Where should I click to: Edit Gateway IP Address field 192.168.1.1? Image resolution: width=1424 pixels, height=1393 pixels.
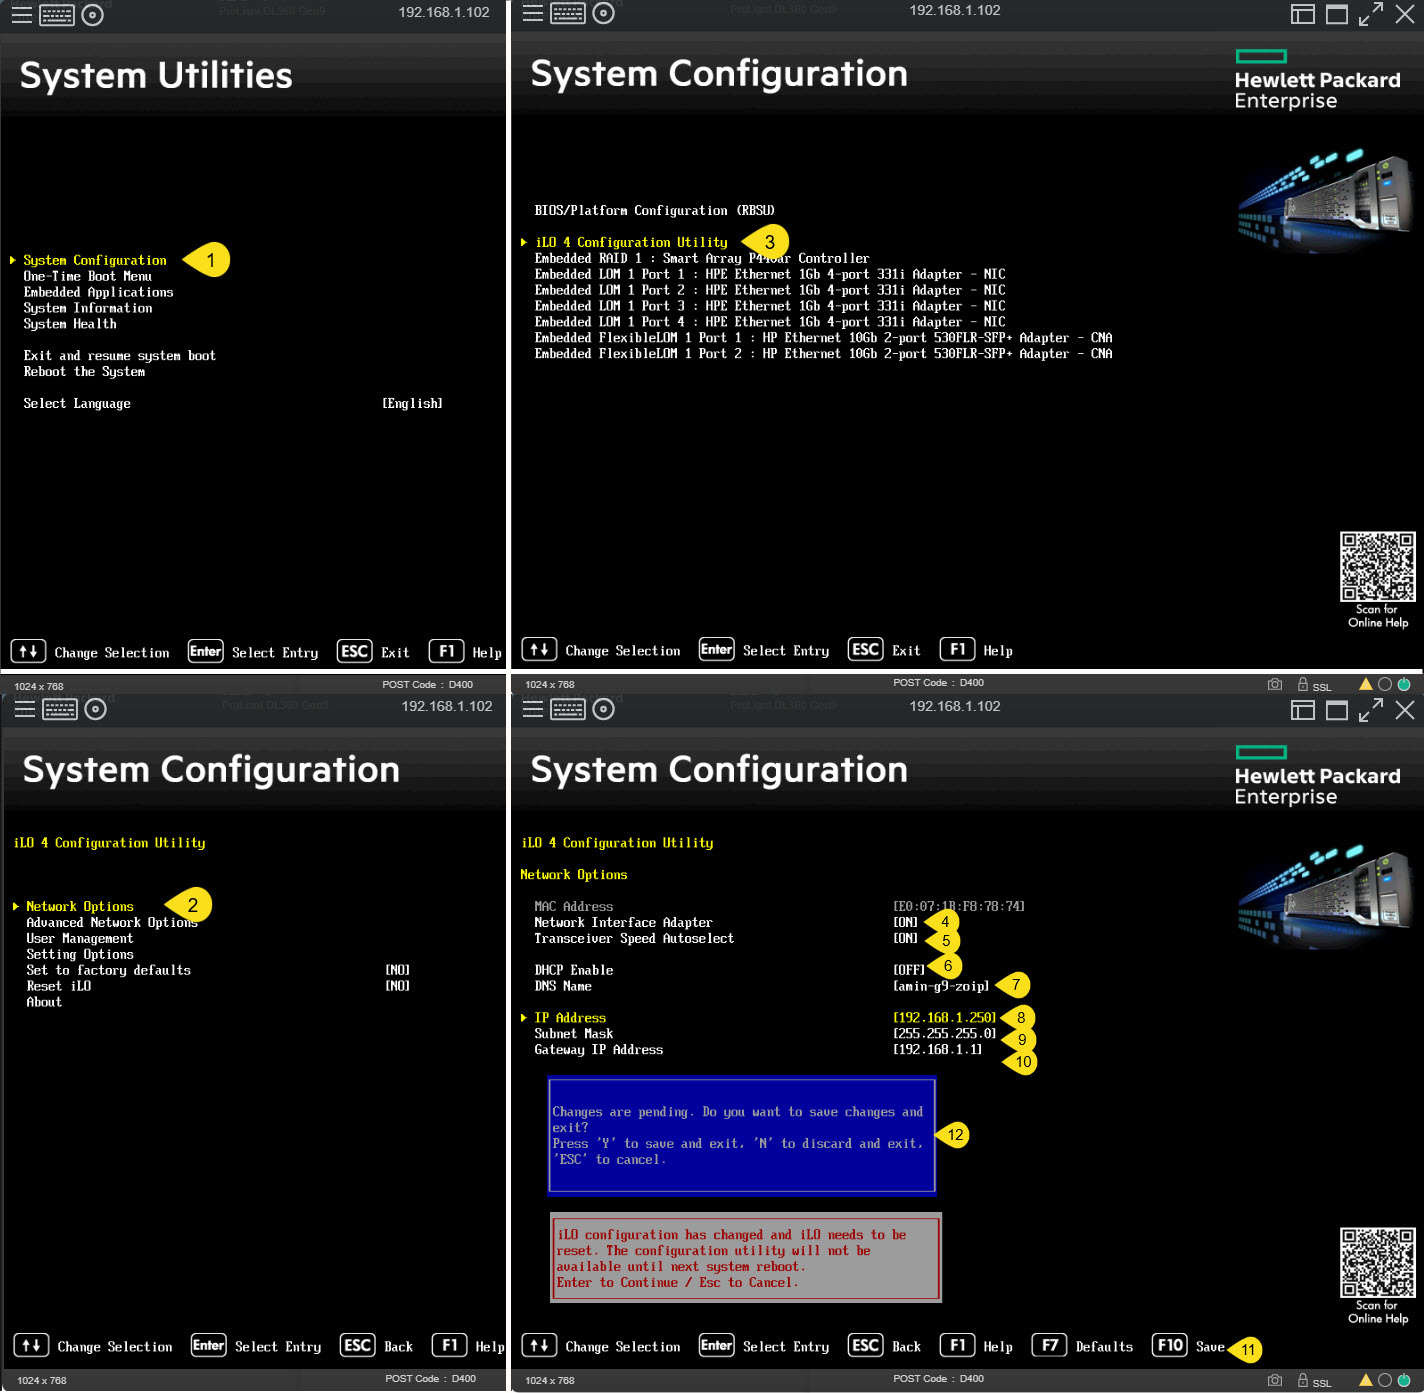[937, 1050]
